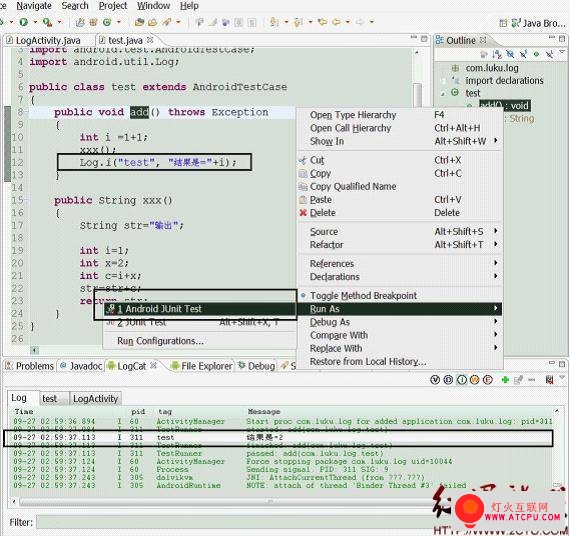The height and width of the screenshot is (536, 570).
Task: Click the Open Perspective icon beside Java Browsing
Action: tap(503, 23)
